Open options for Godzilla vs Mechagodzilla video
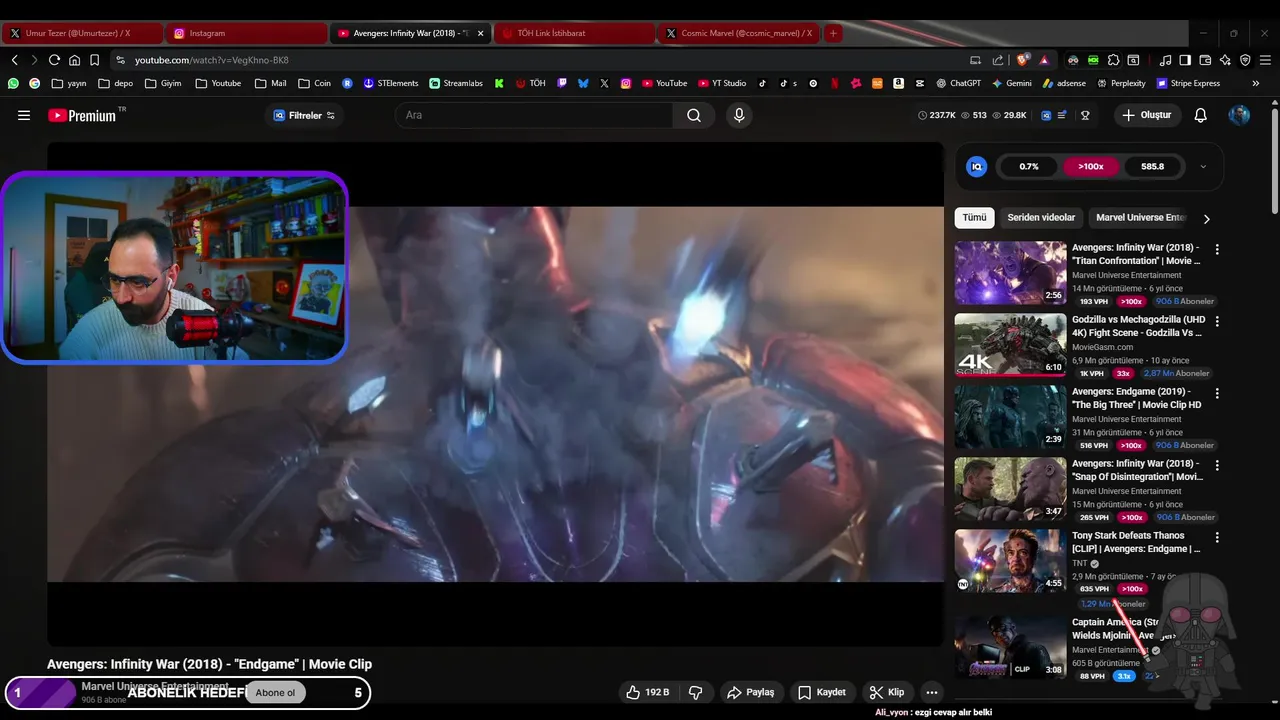This screenshot has width=1280, height=720. pos(1217,321)
